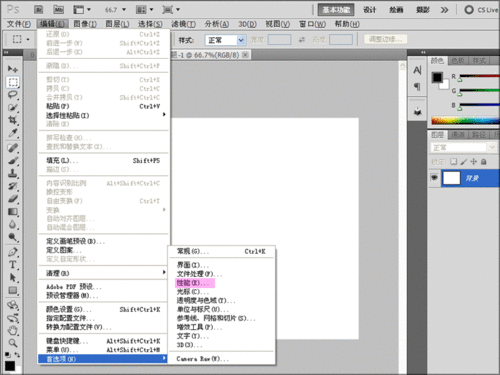Viewport: 500px width, 375px height.
Task: Select the Pen tool
Action: tap(13, 252)
